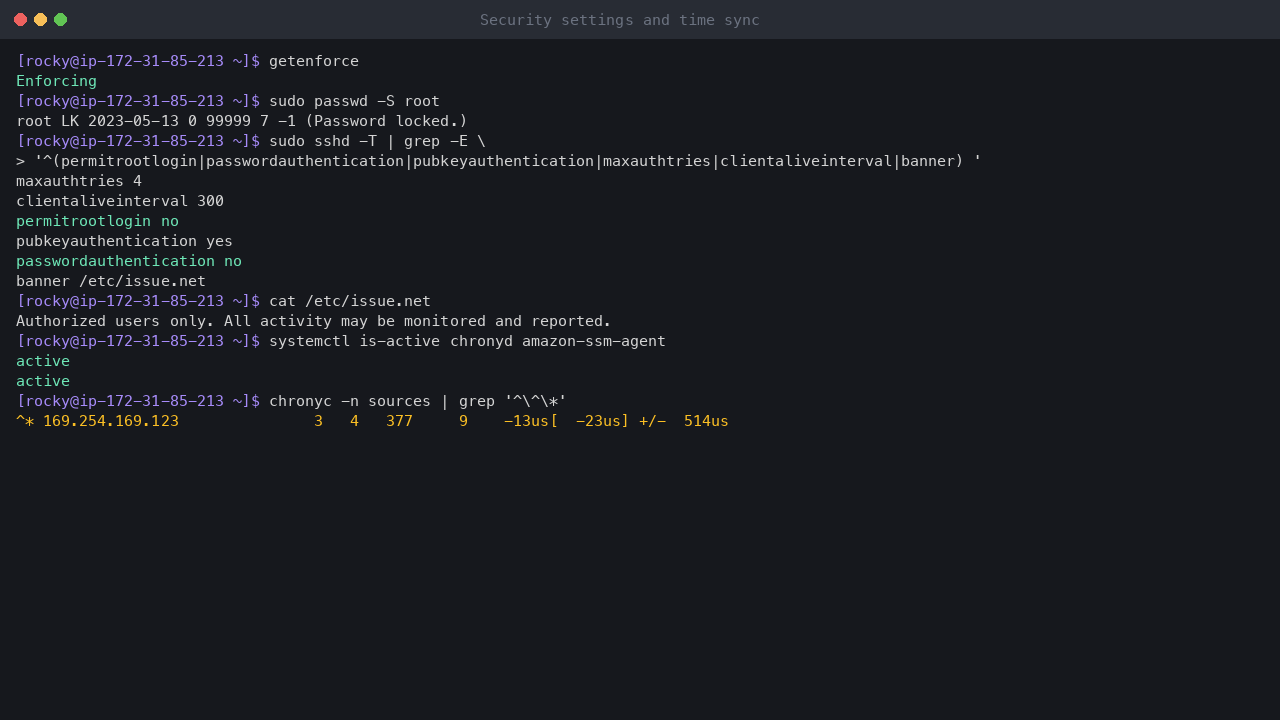Click the 'chronyc -n sources' command
Viewport: 1280px width, 720px height.
(418, 401)
